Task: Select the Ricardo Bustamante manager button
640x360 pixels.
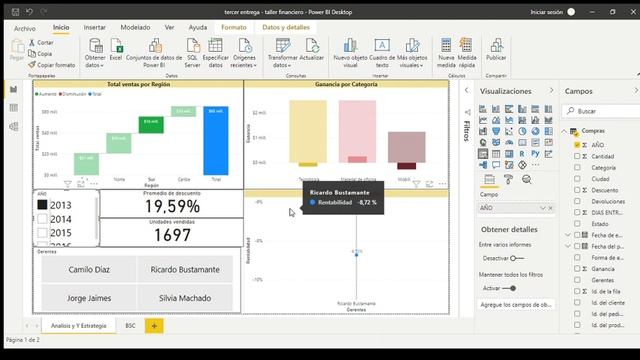Action: click(185, 269)
